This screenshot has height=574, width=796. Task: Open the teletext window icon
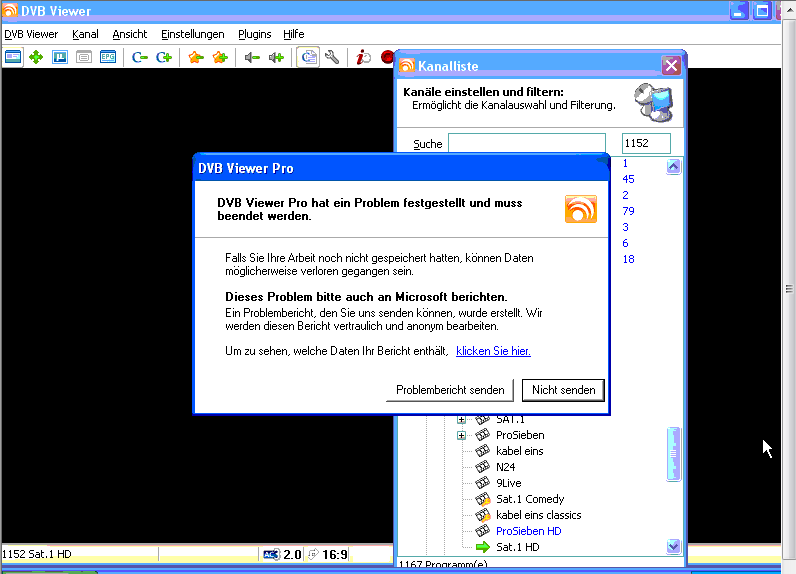(84, 57)
